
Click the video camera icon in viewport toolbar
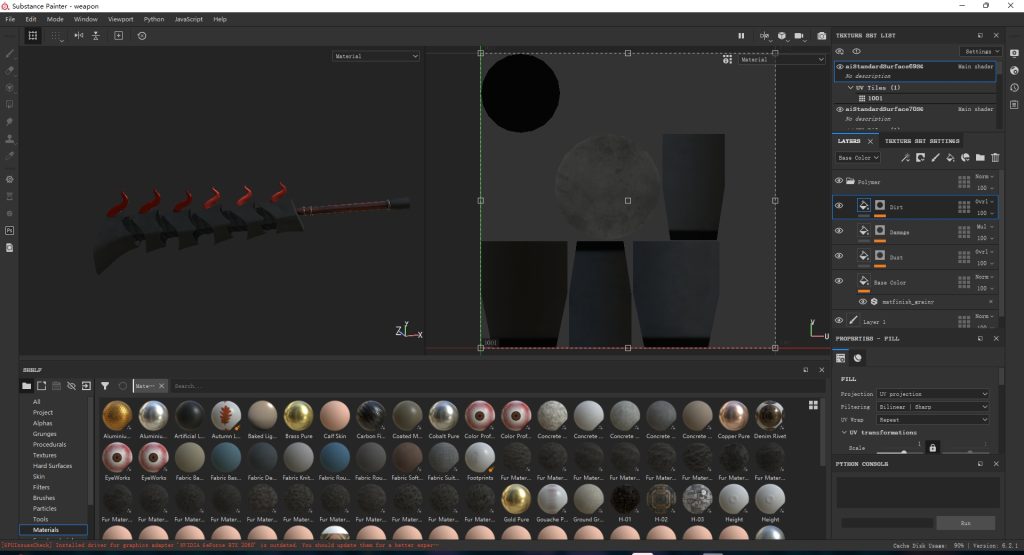coord(799,36)
